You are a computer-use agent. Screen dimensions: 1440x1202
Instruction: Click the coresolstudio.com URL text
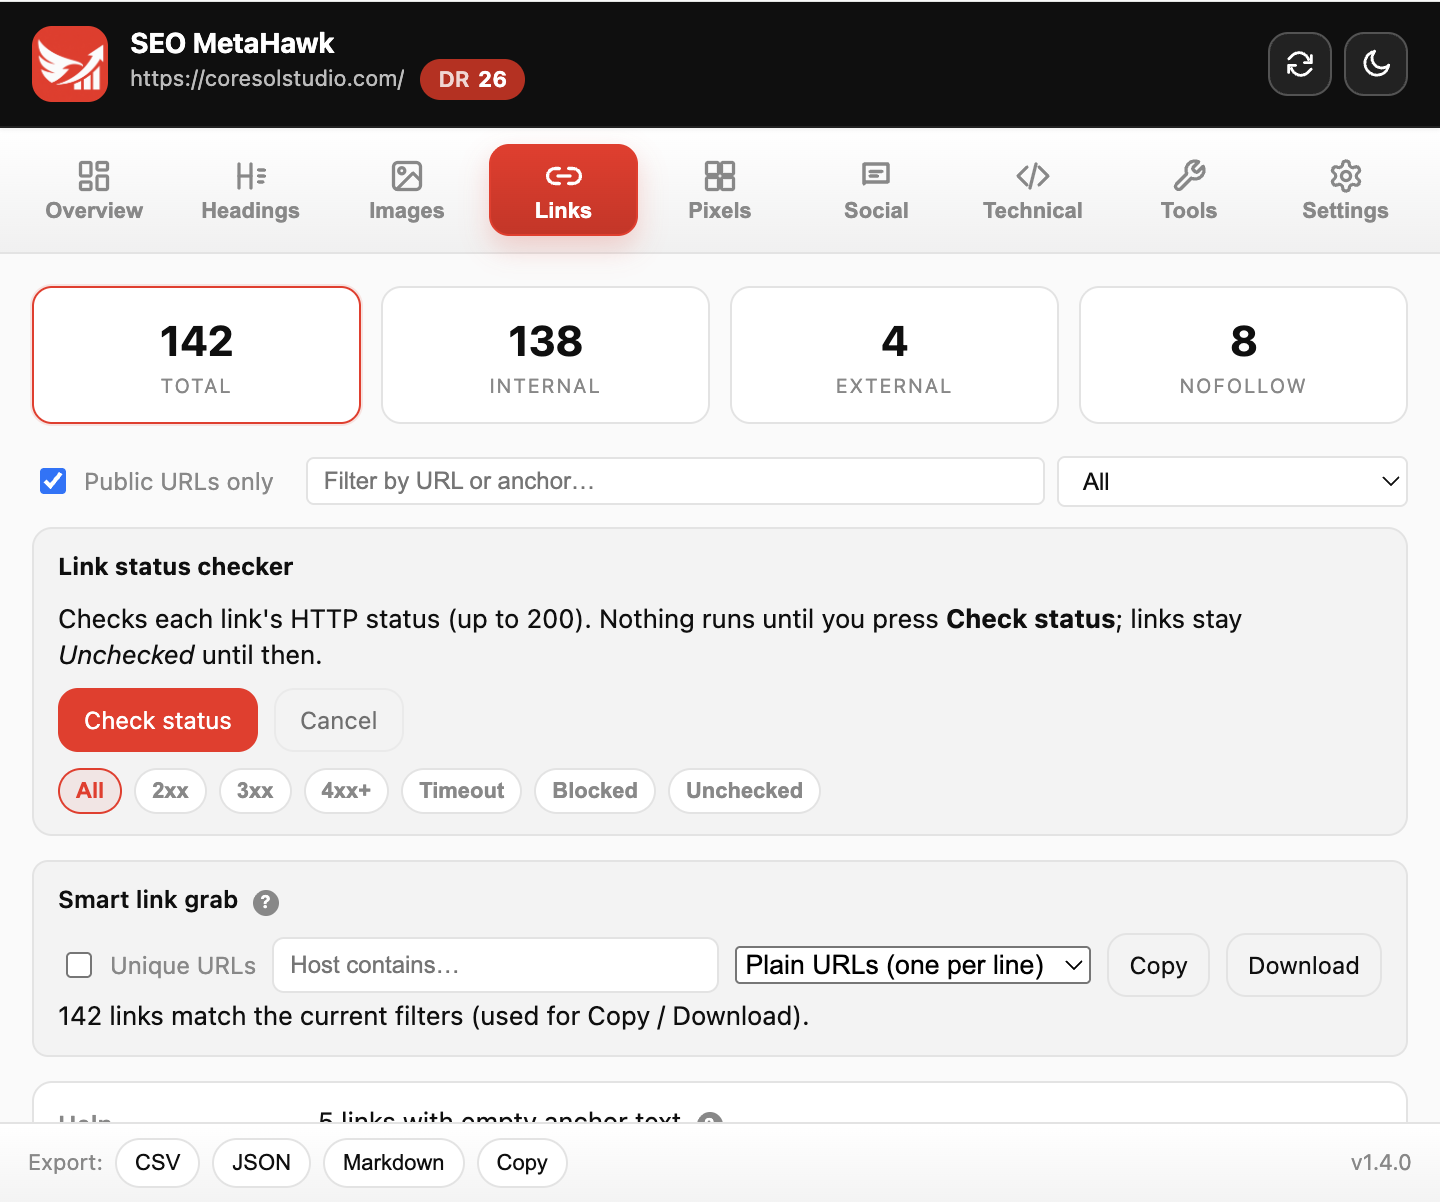point(267,79)
